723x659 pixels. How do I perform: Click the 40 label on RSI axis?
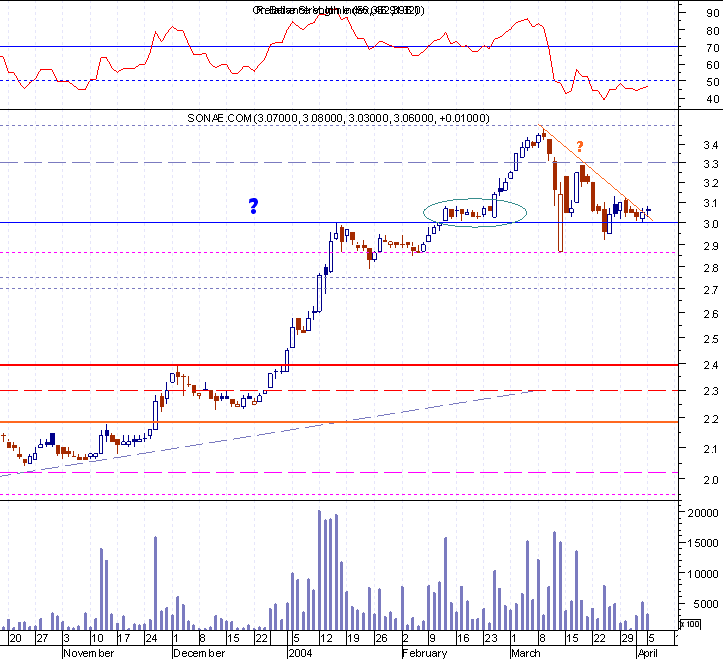tap(712, 99)
